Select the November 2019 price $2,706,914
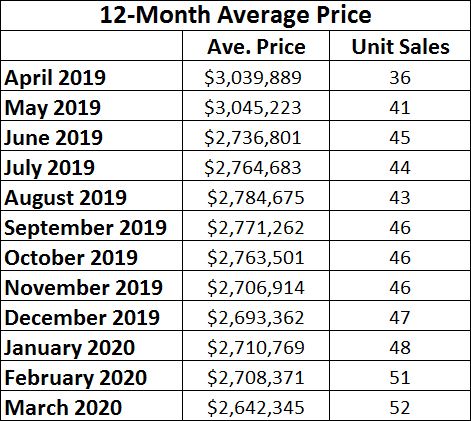Screen dimensions: 471x421 coord(256,286)
